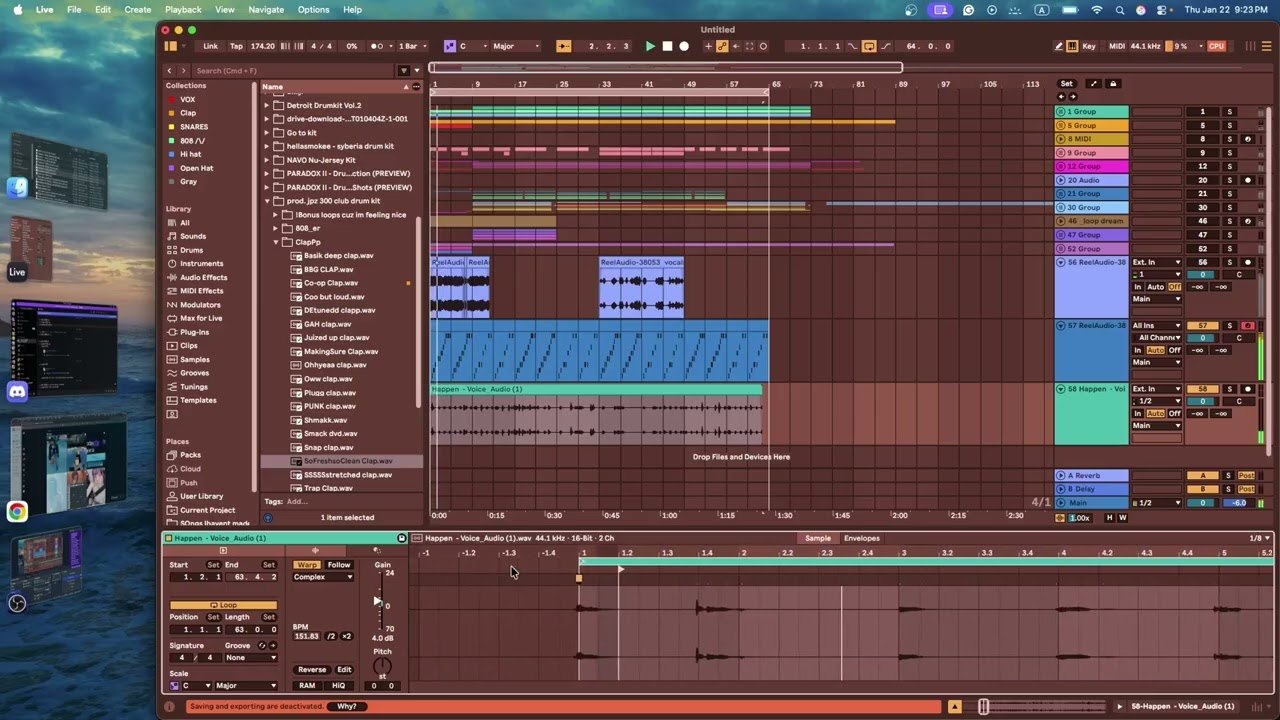The image size is (1280, 720).
Task: Click the Optimize Arrangement Height arrows icon
Action: click(1093, 84)
